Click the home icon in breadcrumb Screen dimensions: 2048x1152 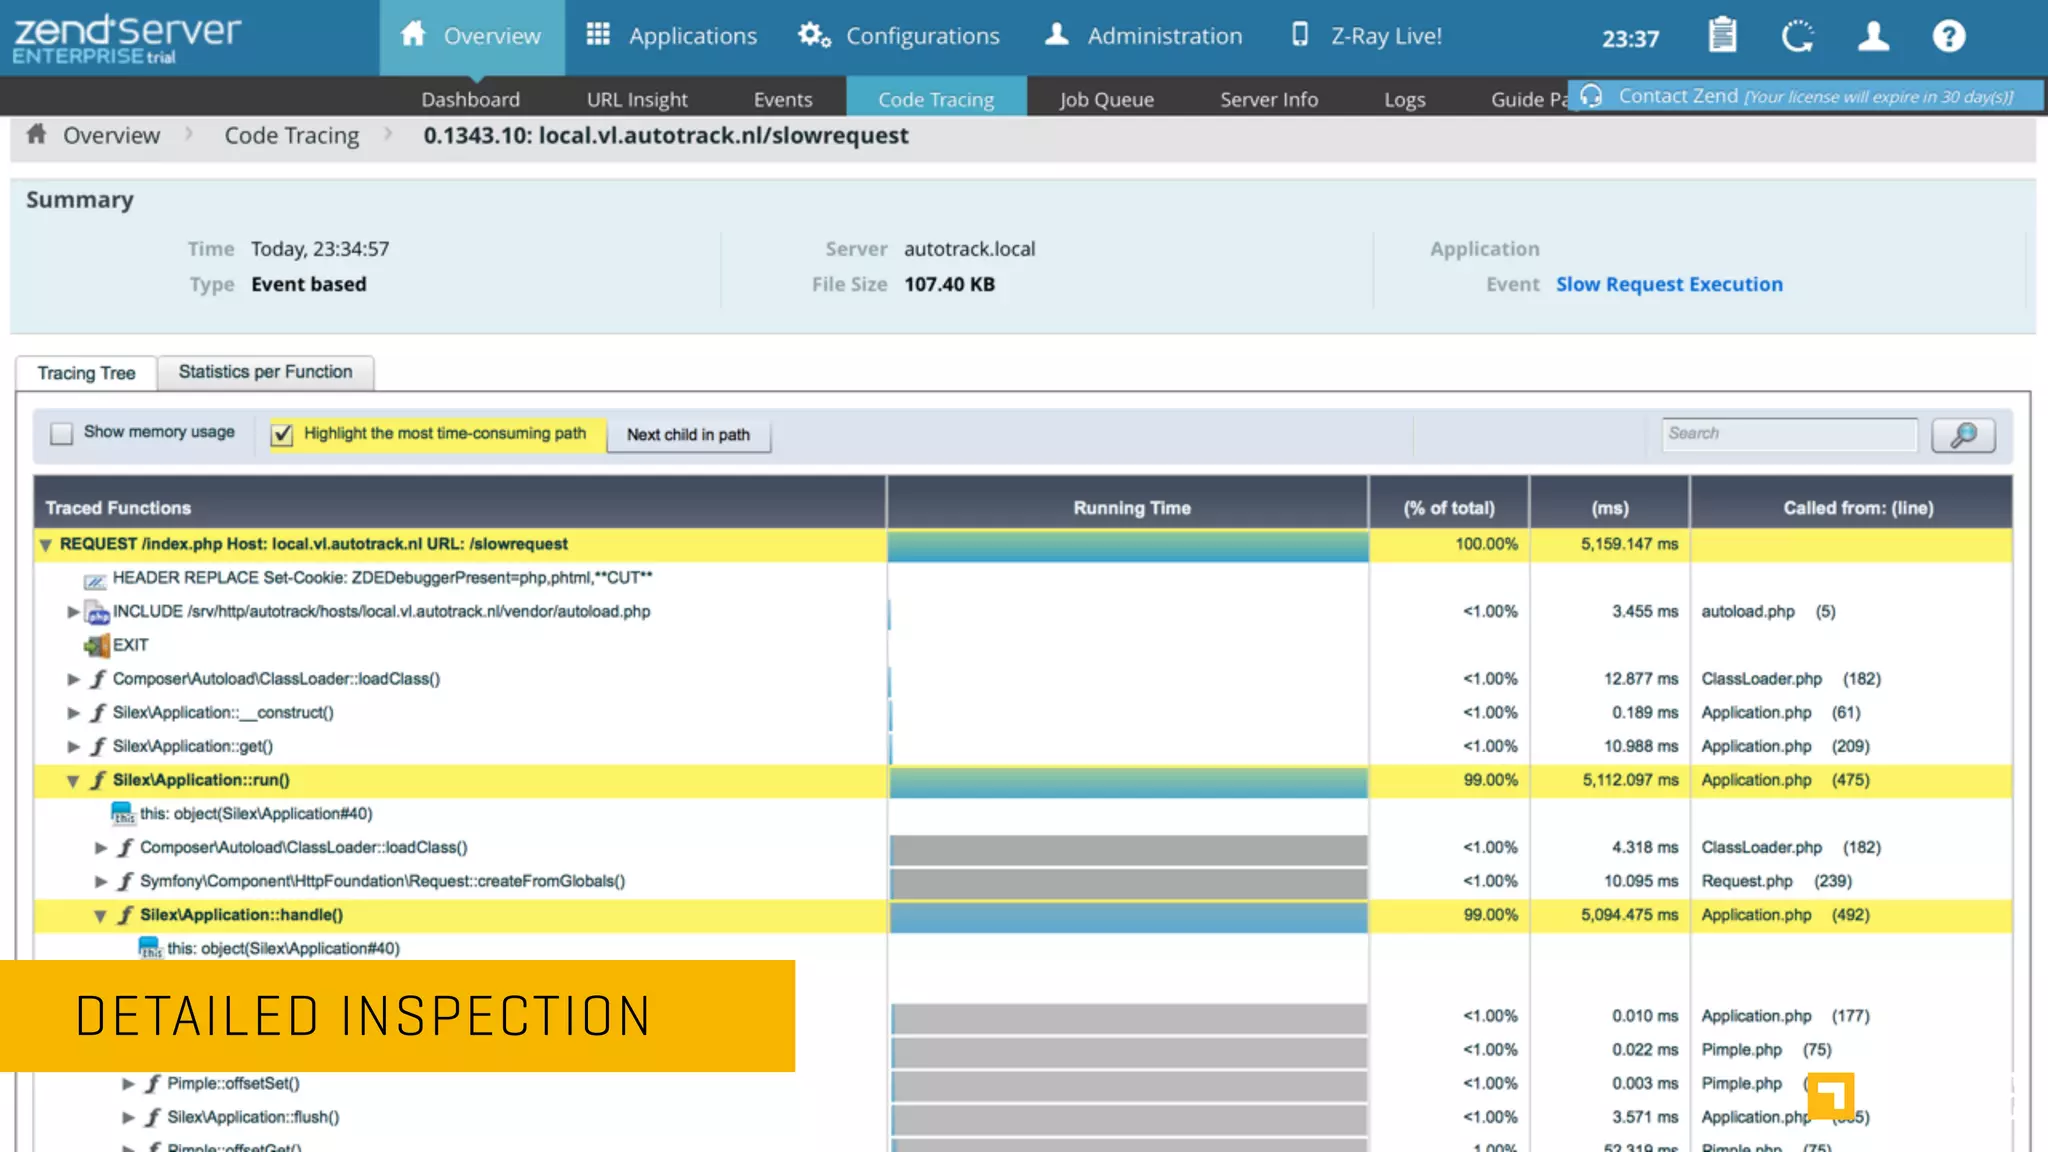[x=37, y=134]
